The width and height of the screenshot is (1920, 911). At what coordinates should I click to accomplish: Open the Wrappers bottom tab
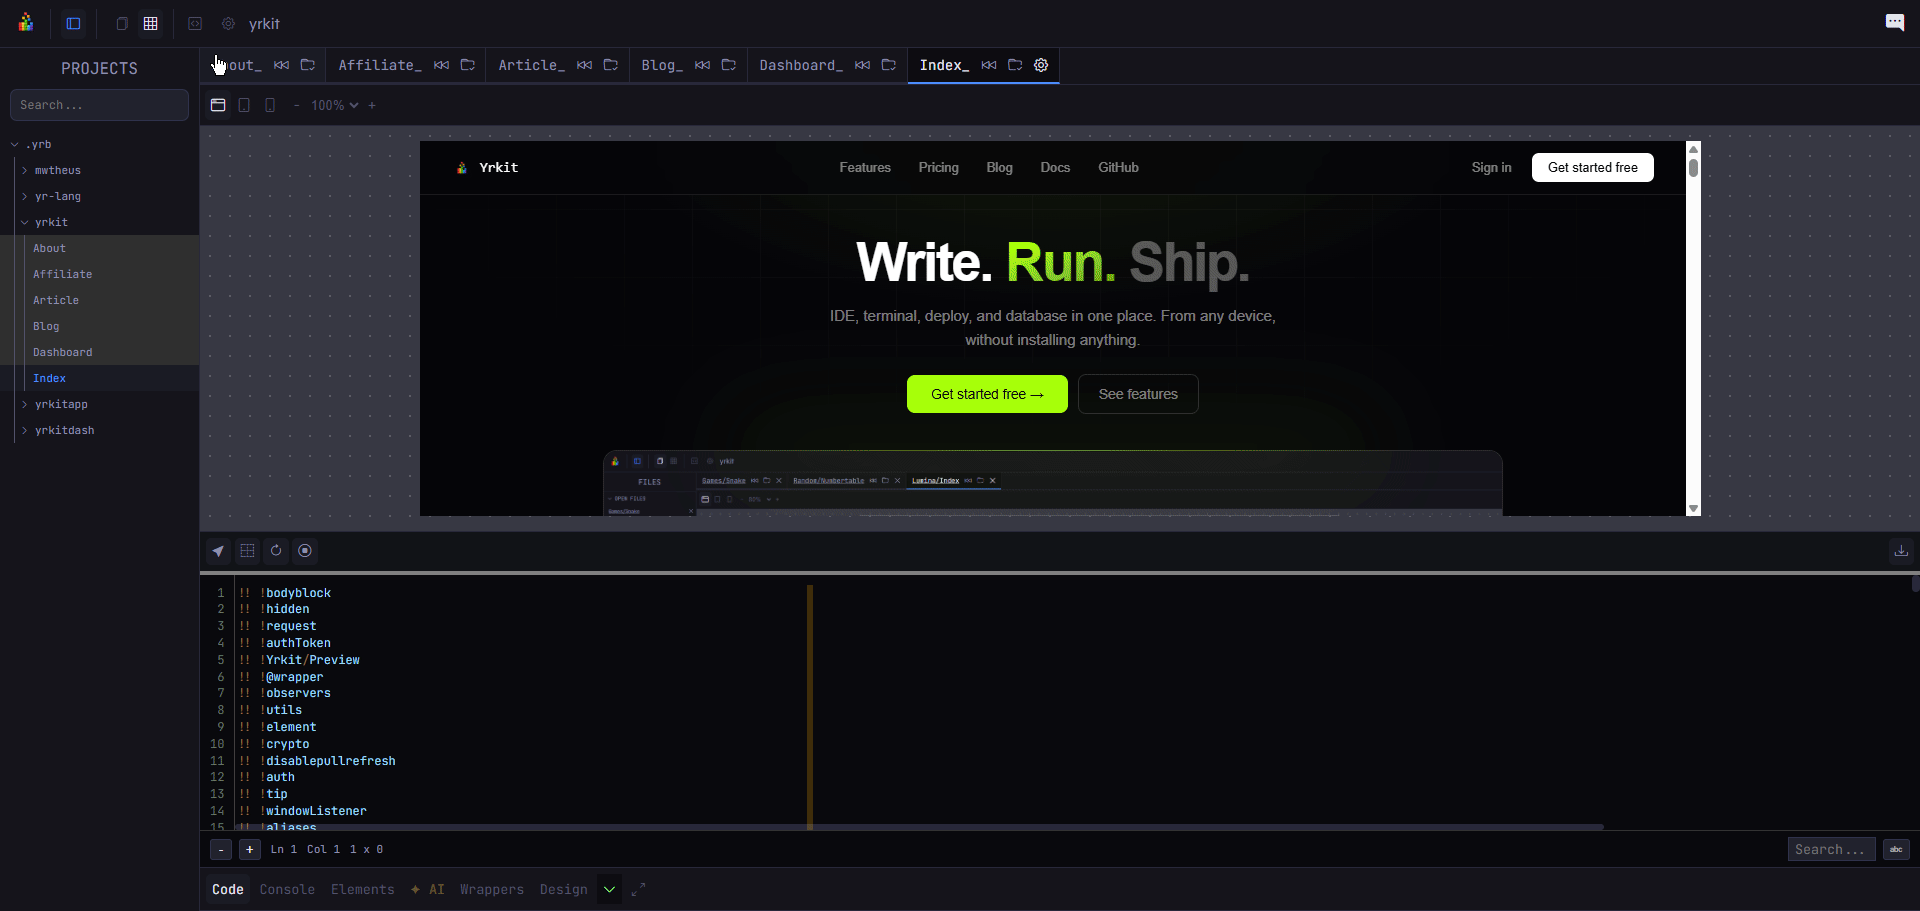[492, 890]
